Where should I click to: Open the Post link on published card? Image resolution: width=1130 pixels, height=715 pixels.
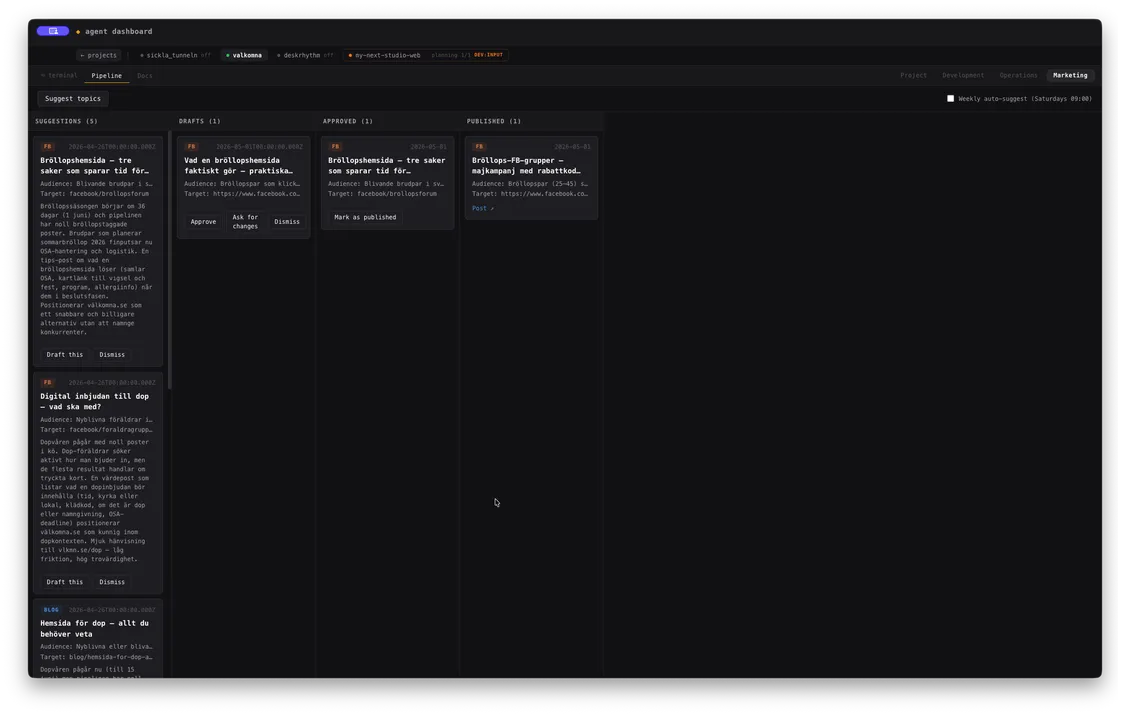[x=482, y=208]
